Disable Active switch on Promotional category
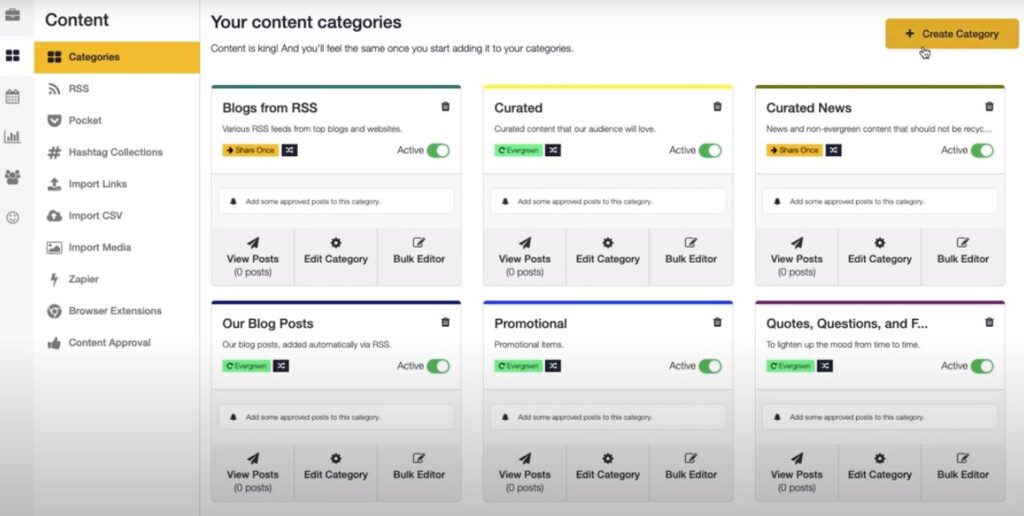Screen dimensions: 1024x516 710,366
